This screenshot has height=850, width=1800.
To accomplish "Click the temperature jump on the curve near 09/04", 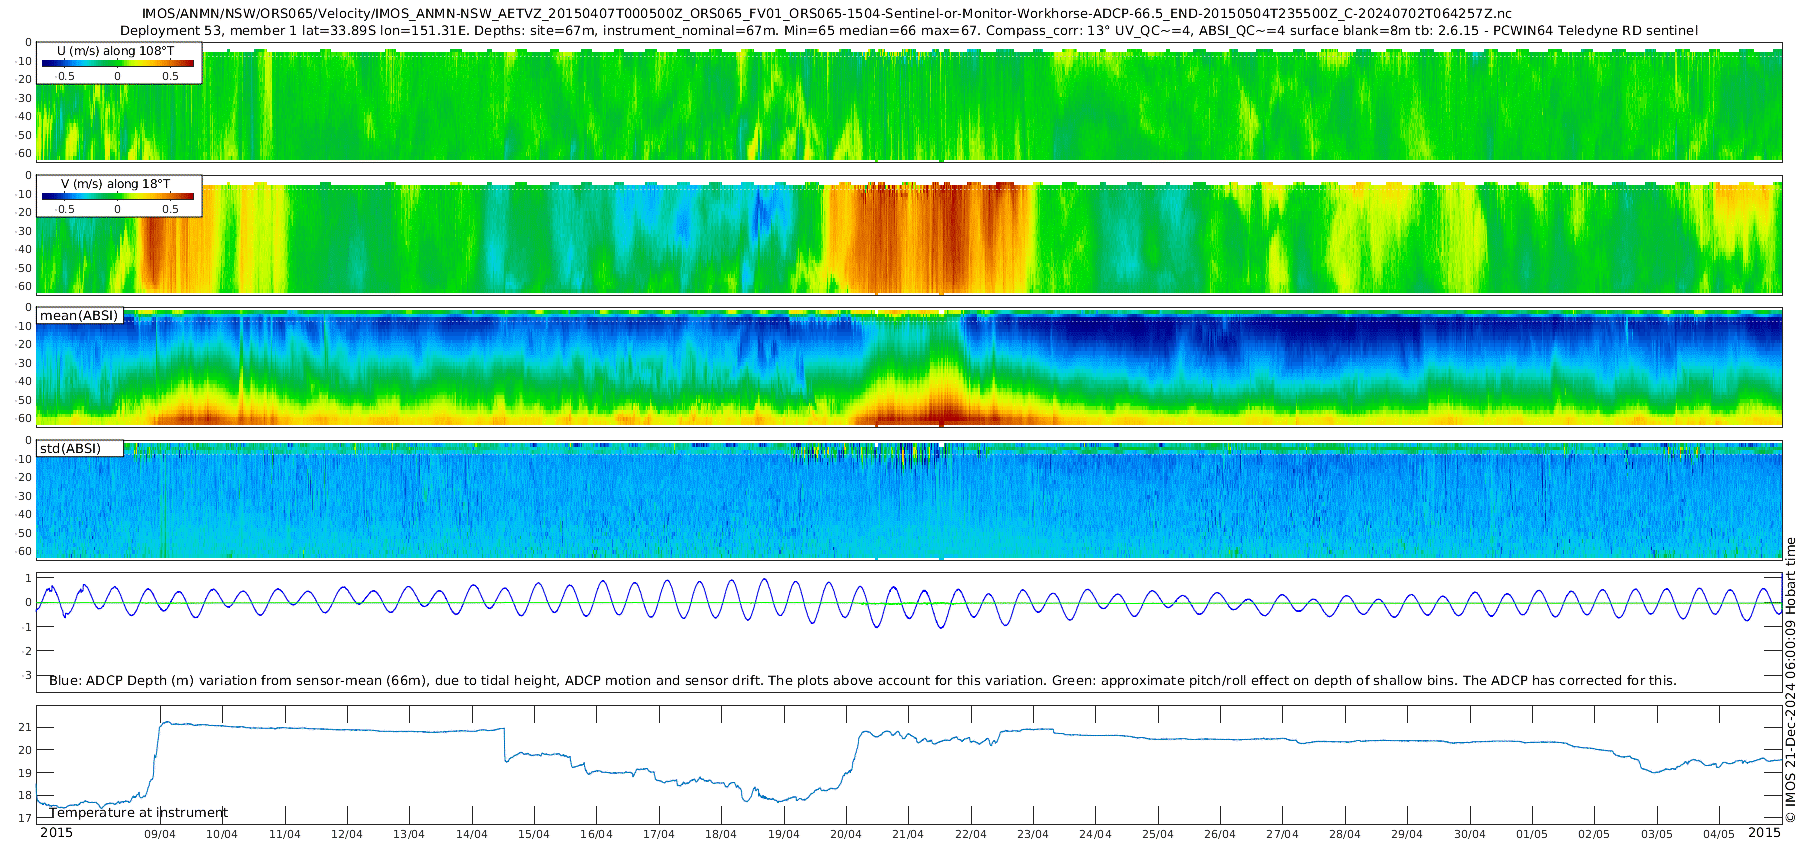I will [x=157, y=750].
